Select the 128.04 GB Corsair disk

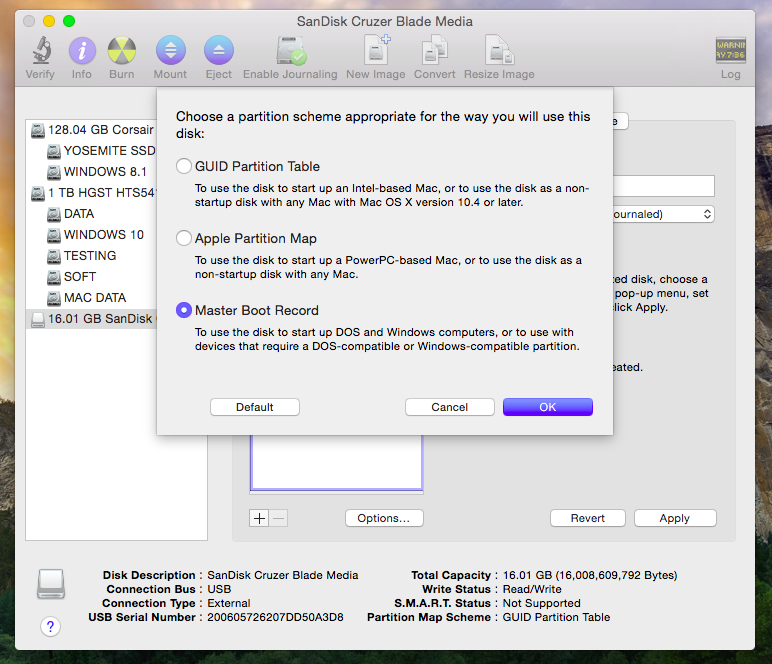[93, 130]
